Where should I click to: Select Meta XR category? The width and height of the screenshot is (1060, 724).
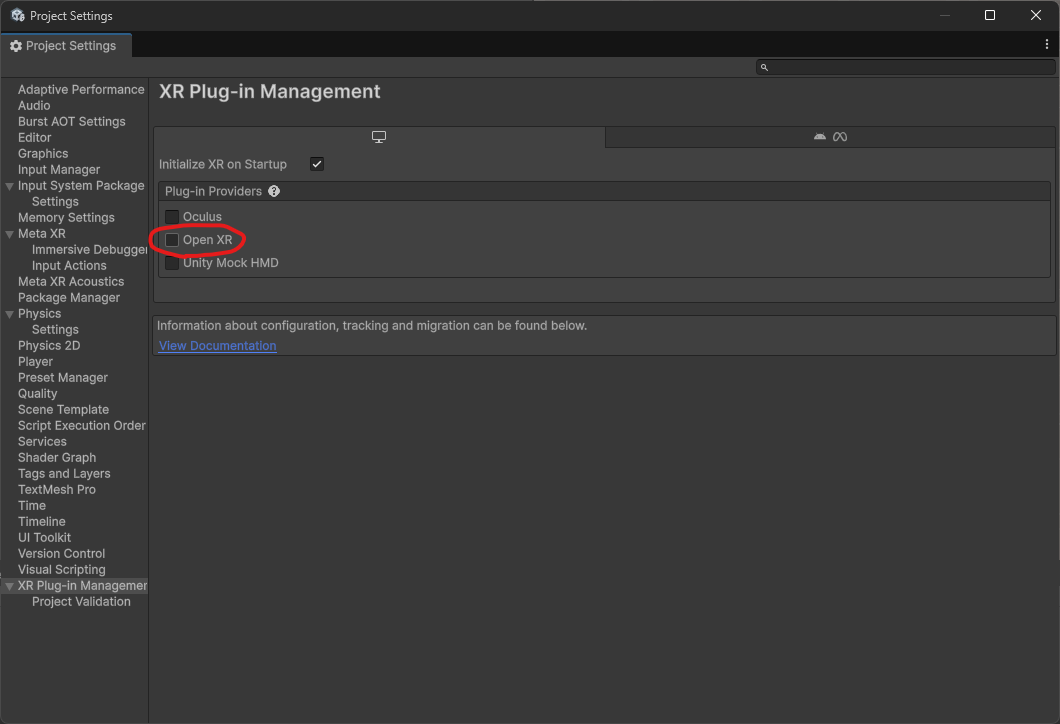click(x=42, y=233)
